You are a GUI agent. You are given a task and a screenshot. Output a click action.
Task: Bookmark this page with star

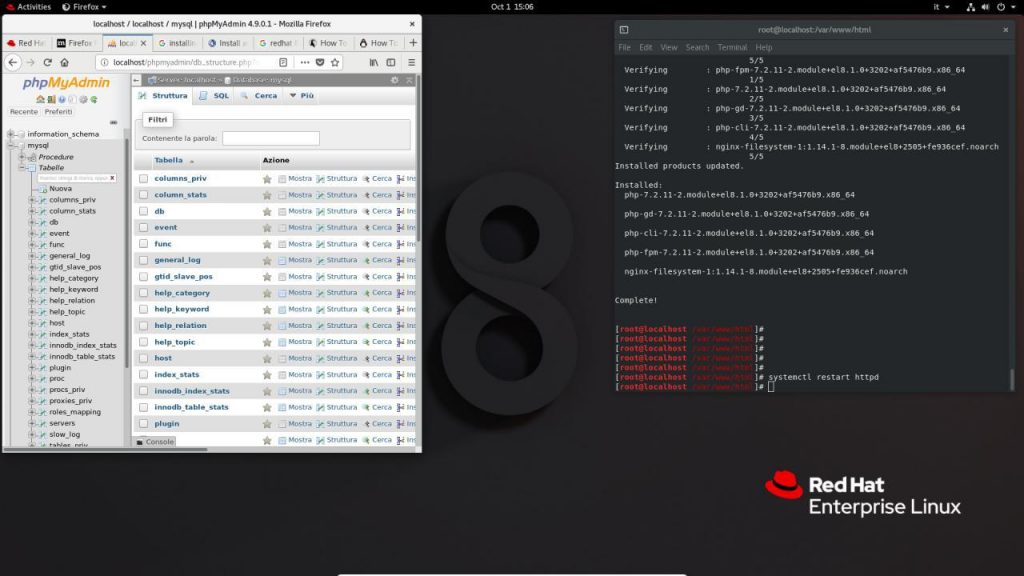pyautogui.click(x=335, y=62)
